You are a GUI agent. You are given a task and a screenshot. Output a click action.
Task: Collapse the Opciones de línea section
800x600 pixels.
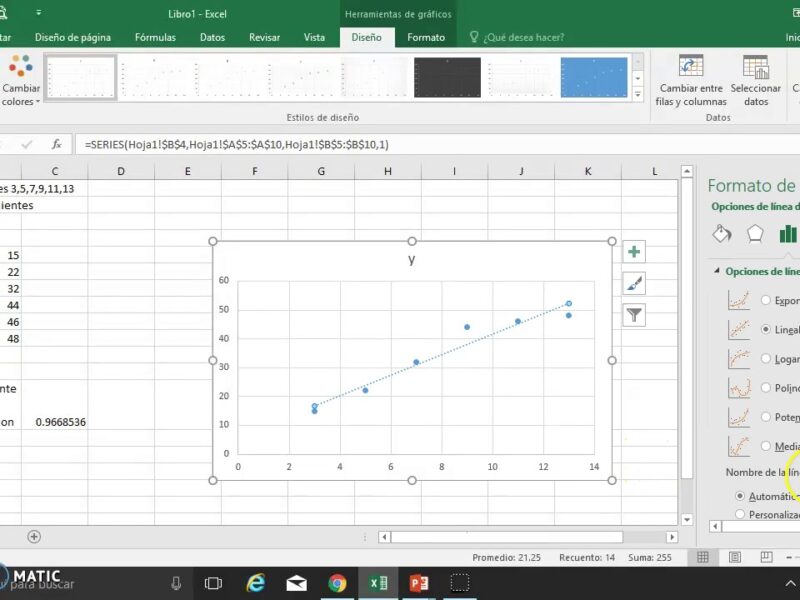point(716,271)
